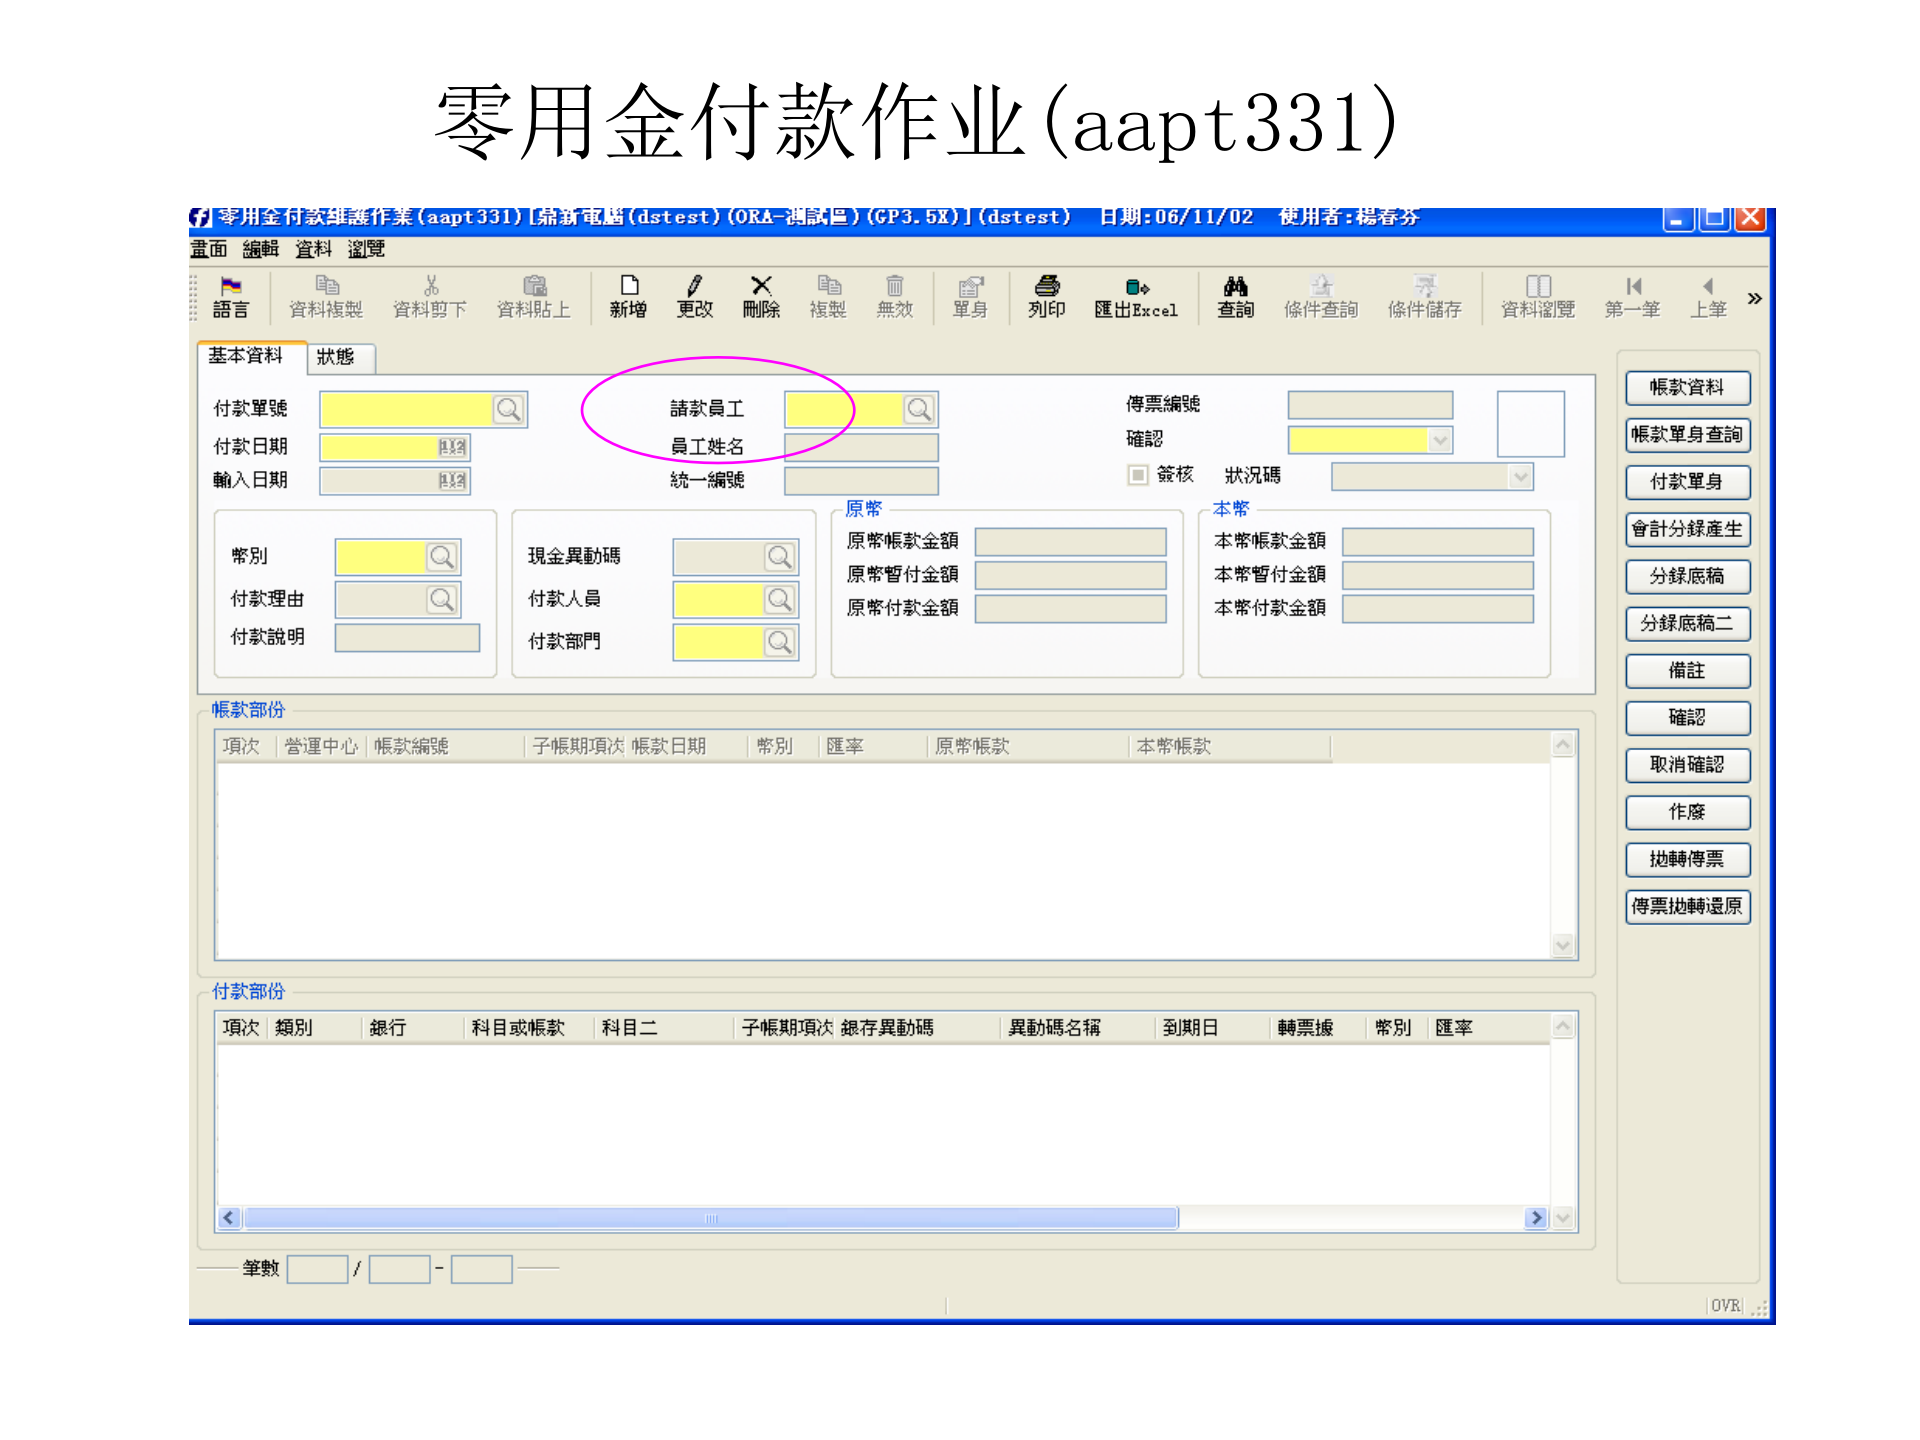Toggle the 簽核 checkbox
This screenshot has width=1920, height=1440.
[x=1138, y=475]
